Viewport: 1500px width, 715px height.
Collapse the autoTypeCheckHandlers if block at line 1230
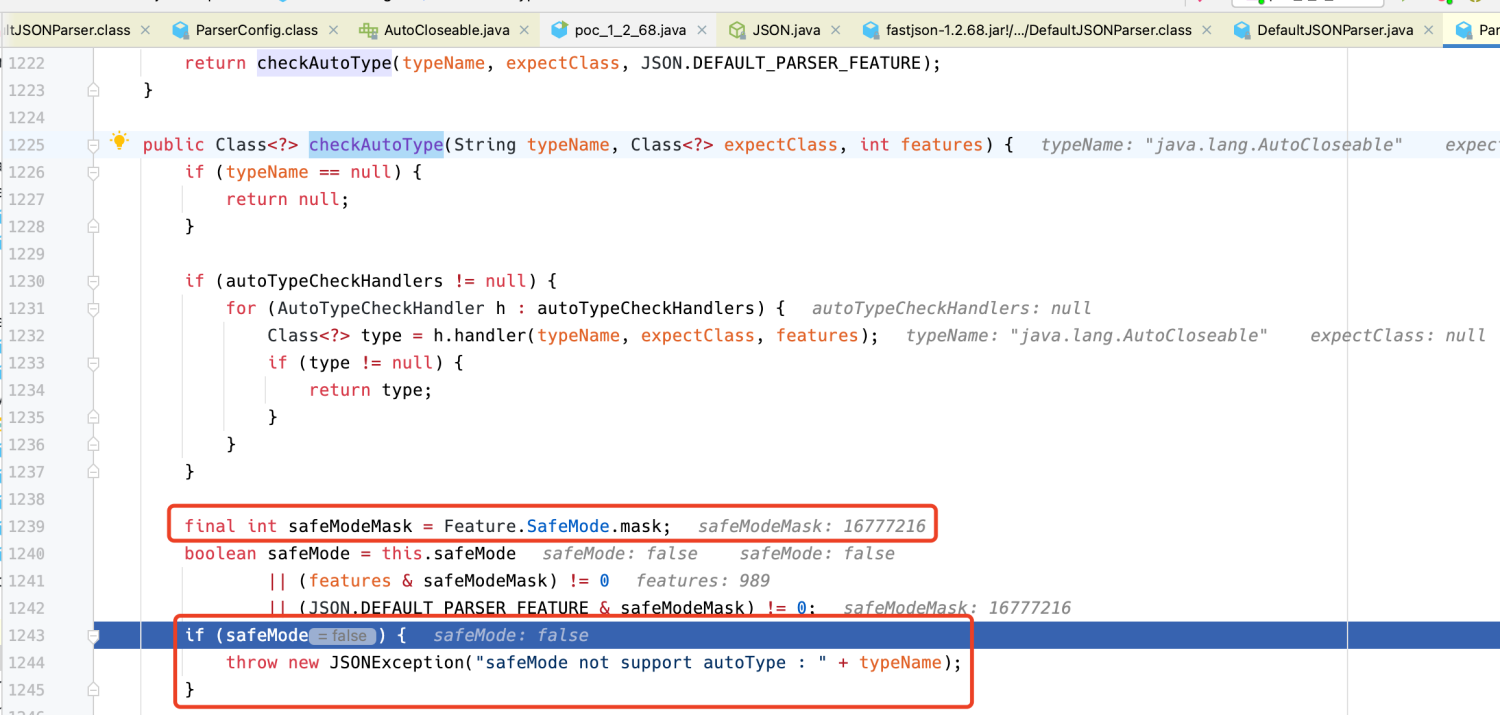(x=93, y=281)
